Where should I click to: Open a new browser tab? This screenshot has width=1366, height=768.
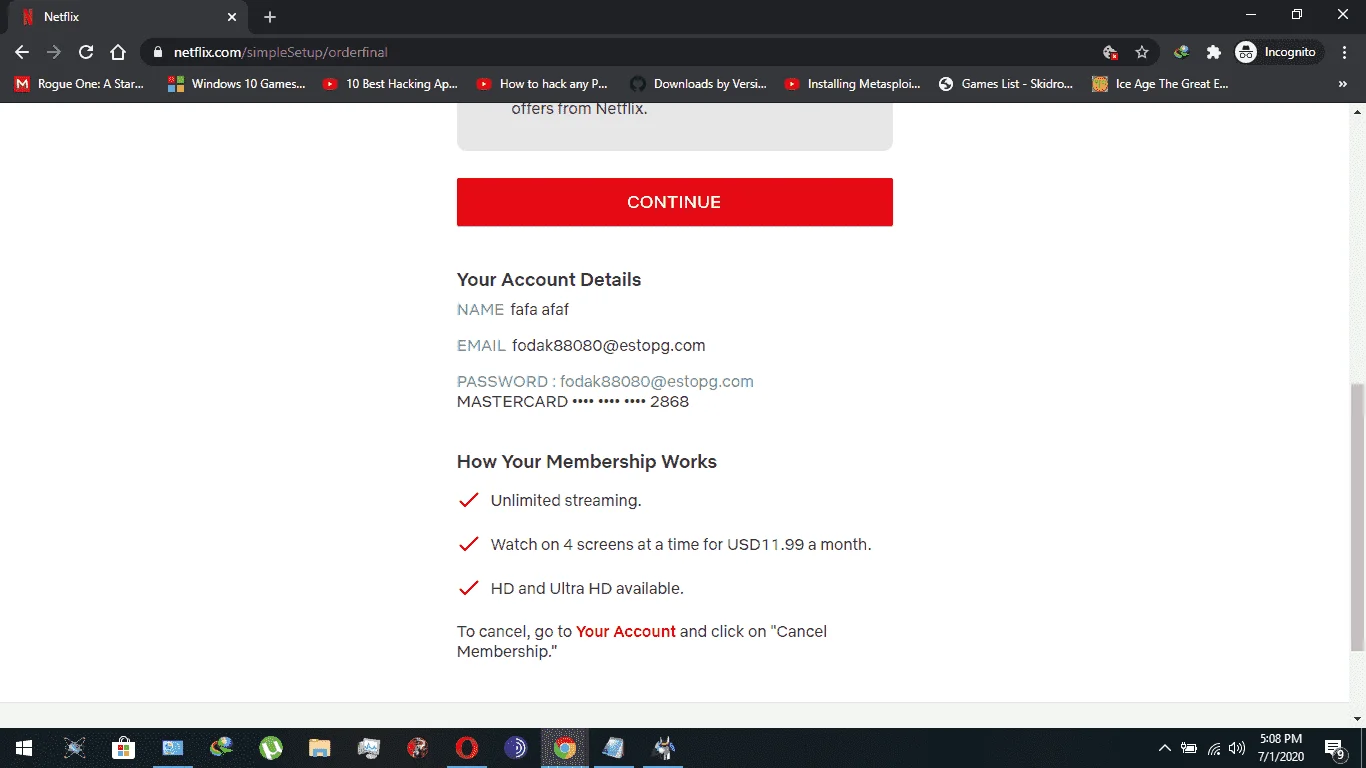pos(270,17)
